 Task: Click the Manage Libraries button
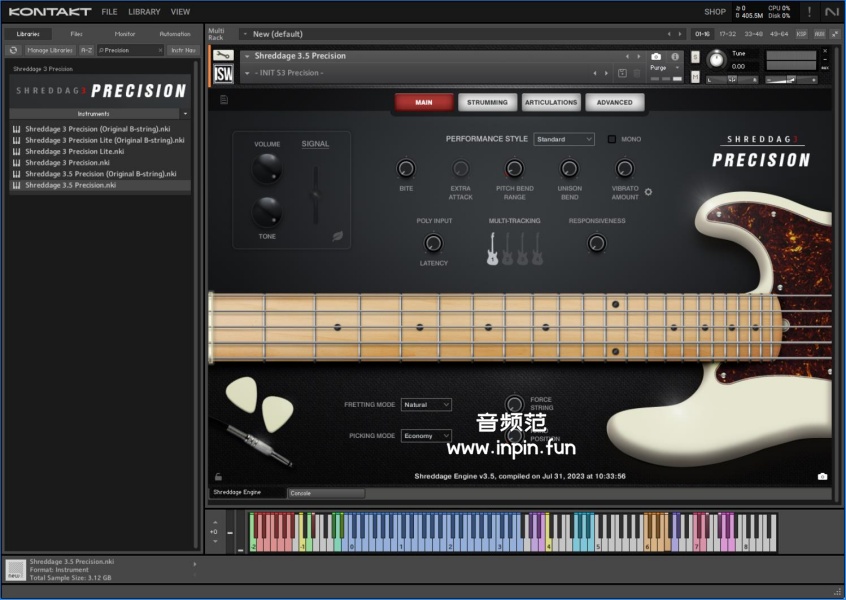pyautogui.click(x=49, y=50)
